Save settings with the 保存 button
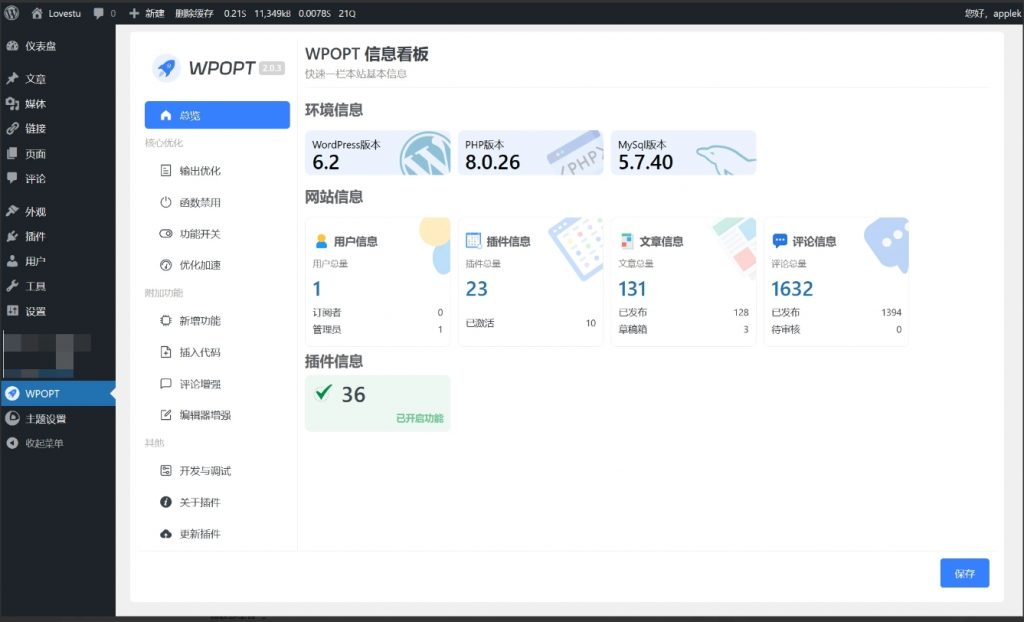The height and width of the screenshot is (622, 1024). point(965,573)
